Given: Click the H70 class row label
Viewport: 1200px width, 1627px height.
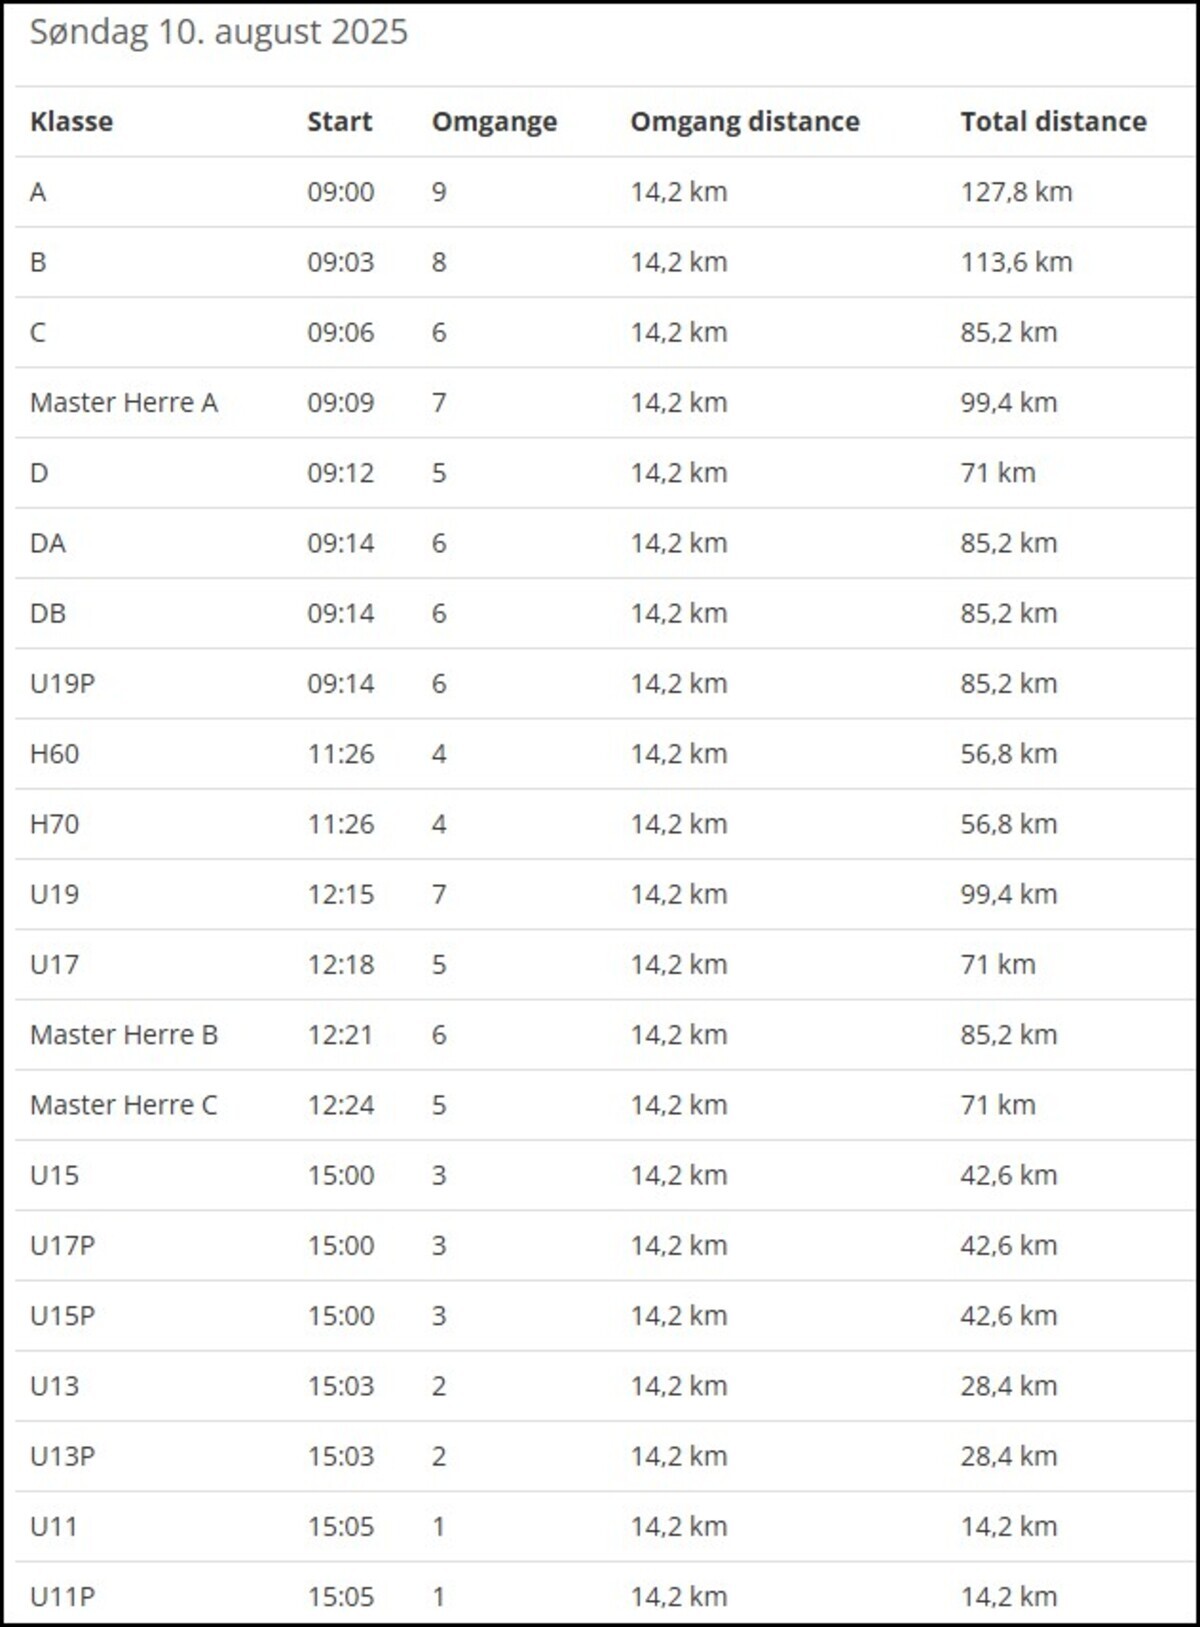Looking at the screenshot, I should point(54,824).
